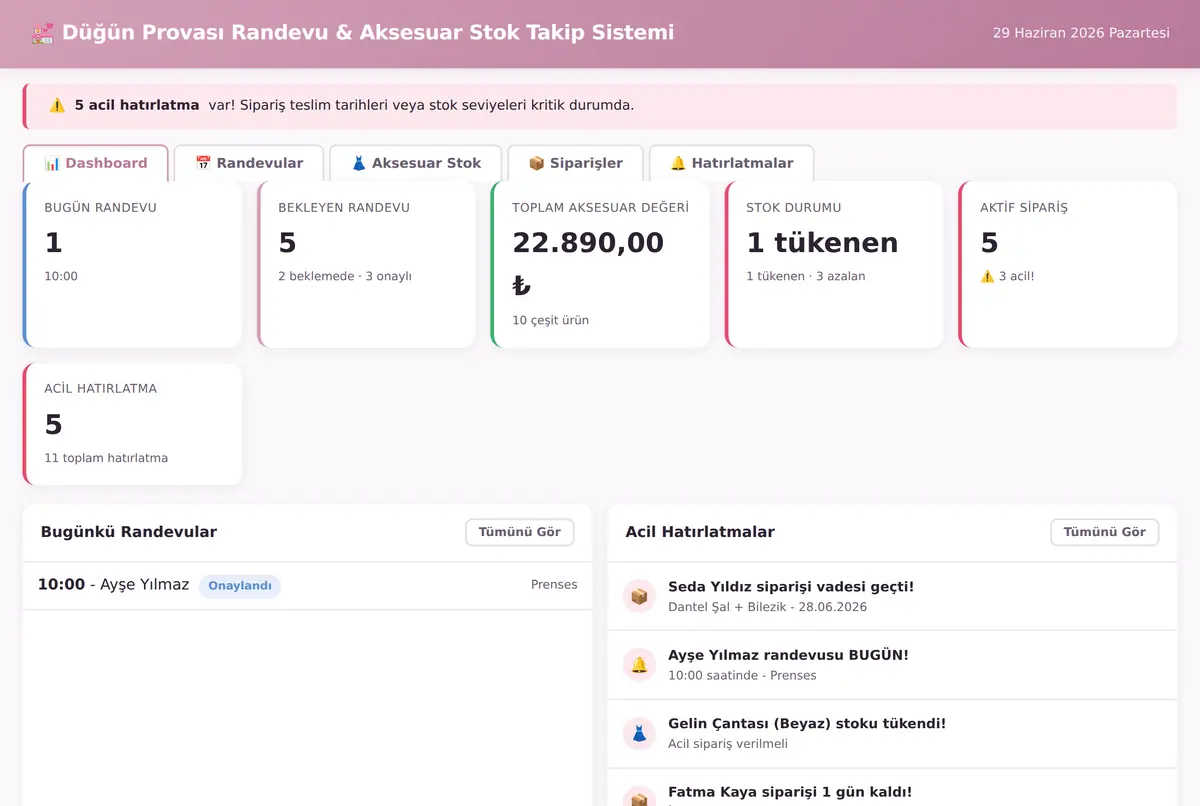The height and width of the screenshot is (806, 1200).
Task: Click the date 29 Haziran 2026 Pazartesi
Action: click(x=1081, y=33)
